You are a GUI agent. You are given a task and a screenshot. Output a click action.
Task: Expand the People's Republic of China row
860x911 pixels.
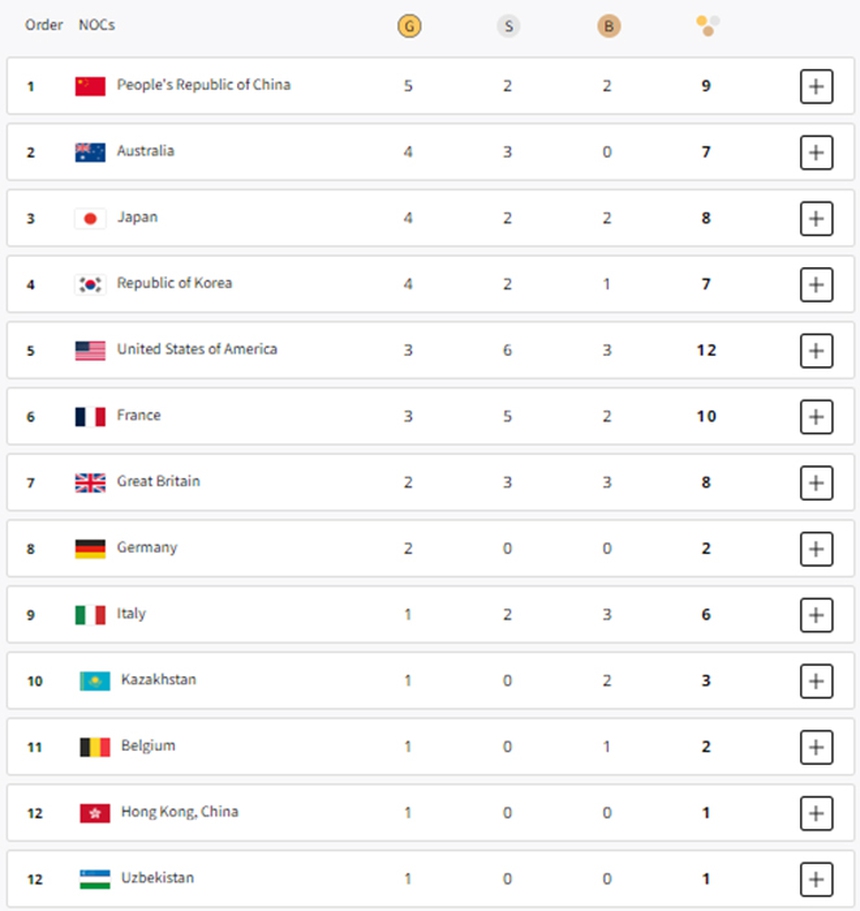817,86
